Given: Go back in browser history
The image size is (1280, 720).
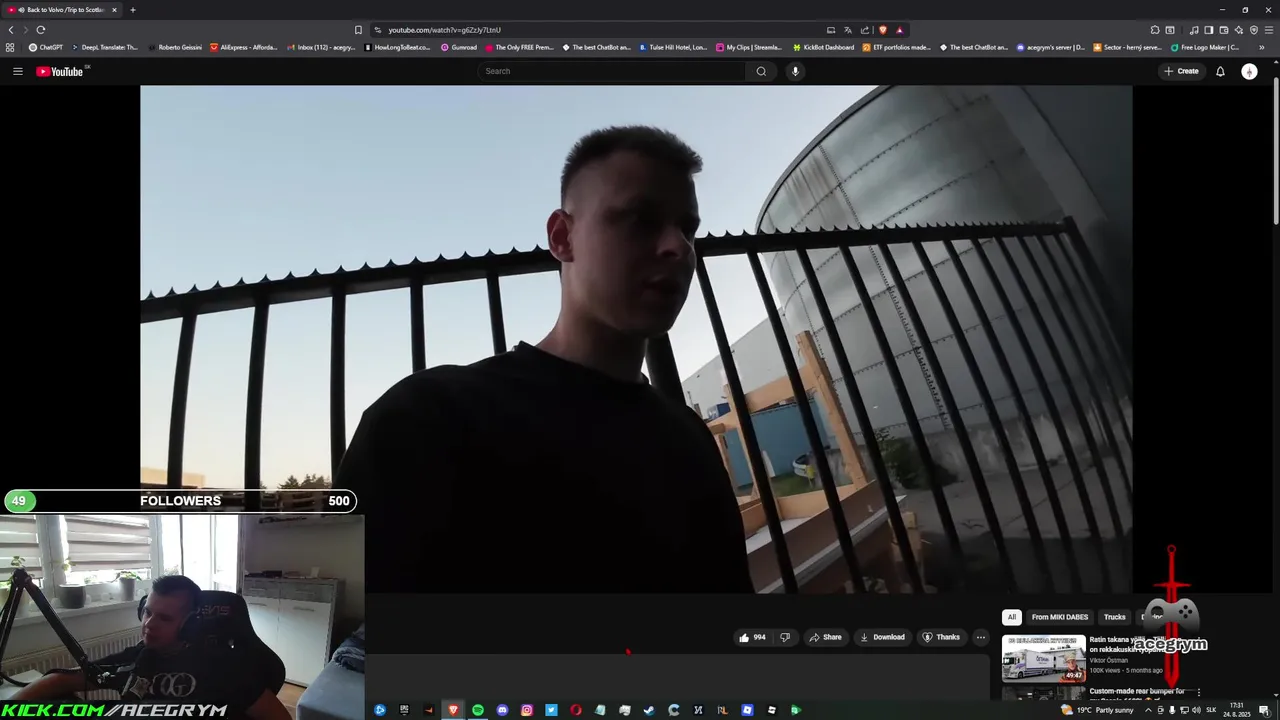Looking at the screenshot, I should click(11, 30).
